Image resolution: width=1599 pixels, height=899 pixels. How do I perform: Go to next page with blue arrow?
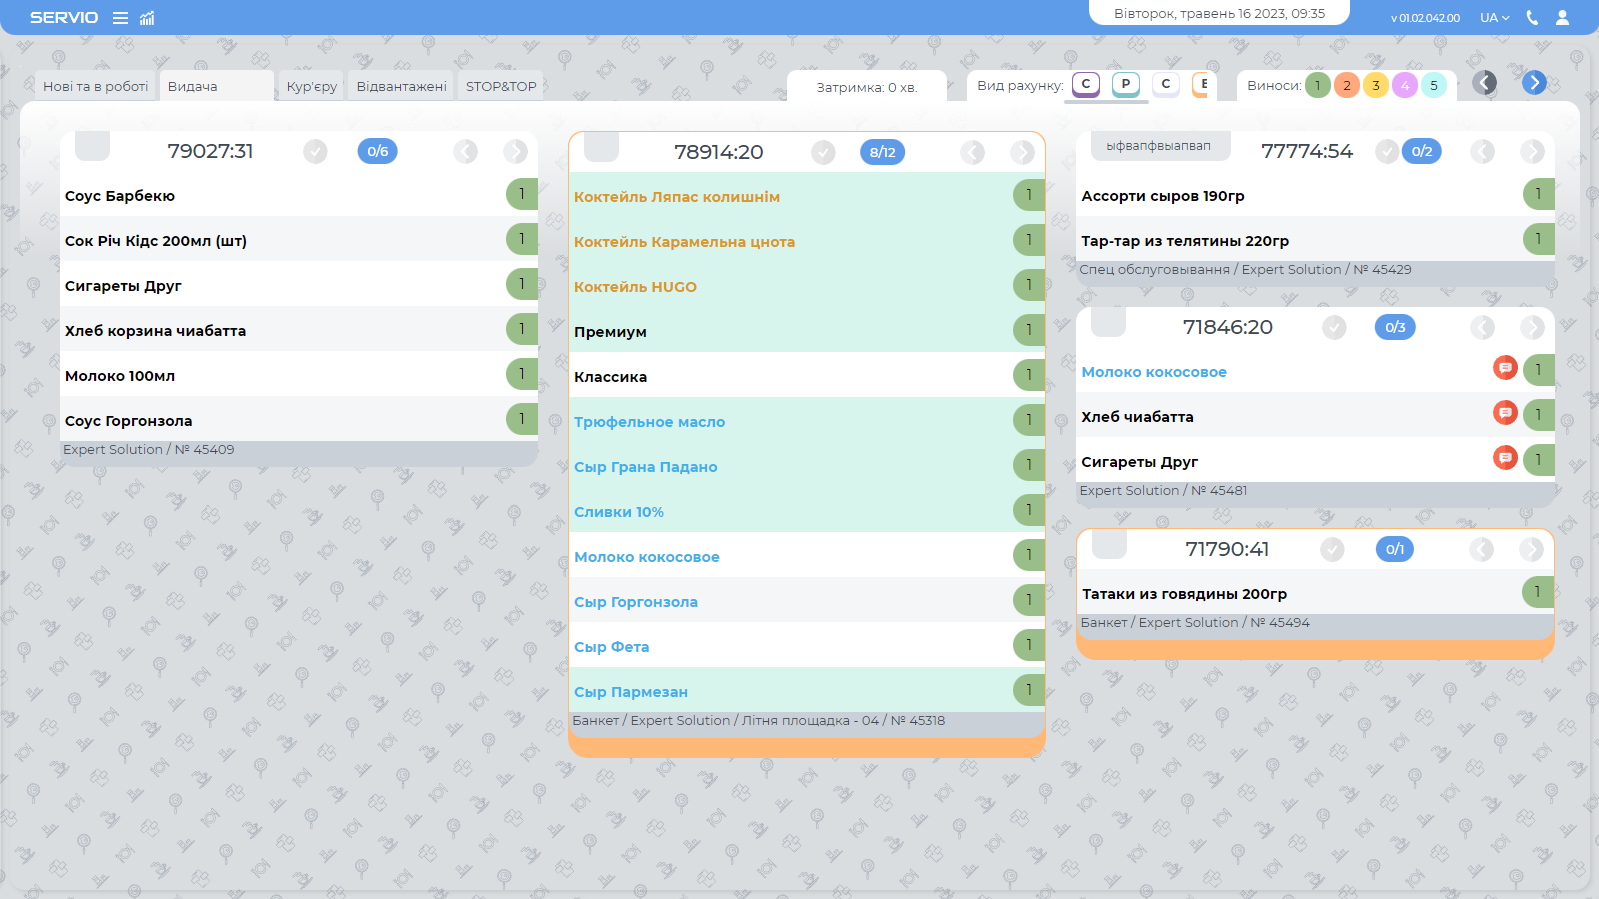tap(1534, 83)
